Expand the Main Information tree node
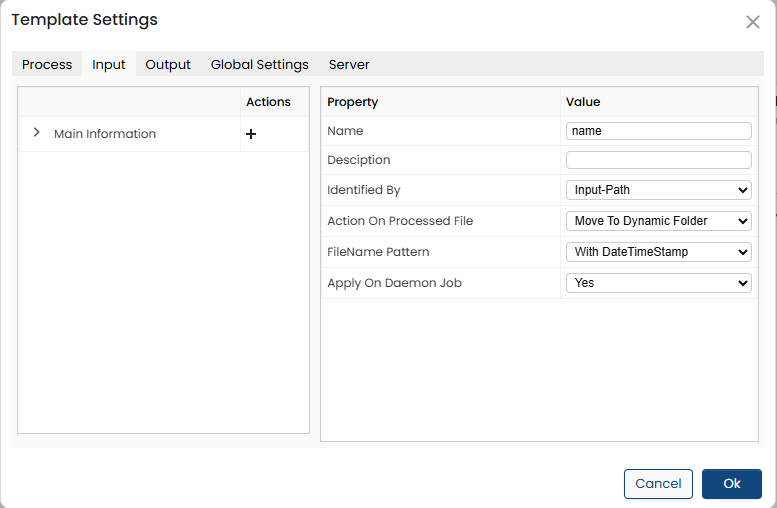The image size is (777, 508). click(37, 133)
